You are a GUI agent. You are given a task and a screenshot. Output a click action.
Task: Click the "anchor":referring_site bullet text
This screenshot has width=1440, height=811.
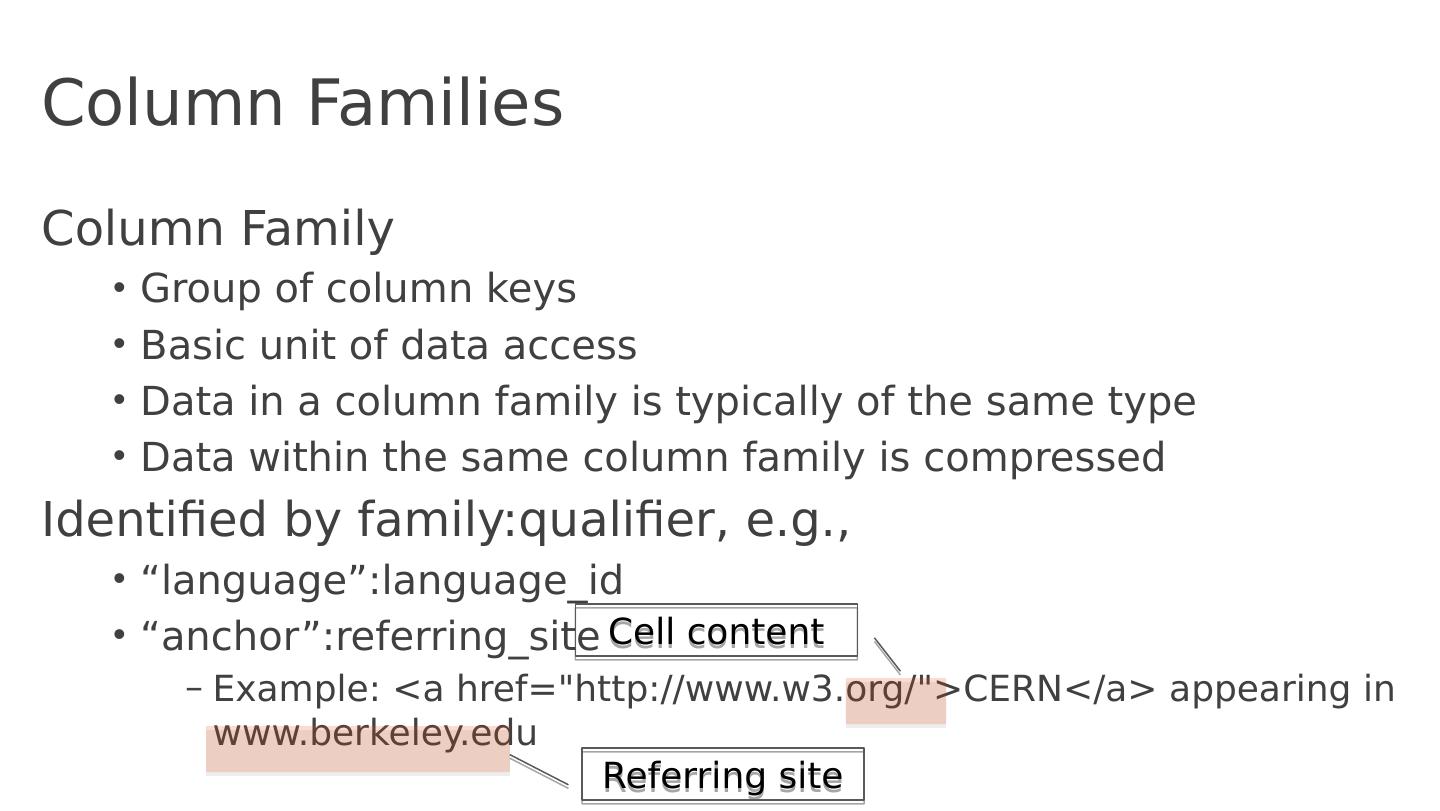(360, 637)
